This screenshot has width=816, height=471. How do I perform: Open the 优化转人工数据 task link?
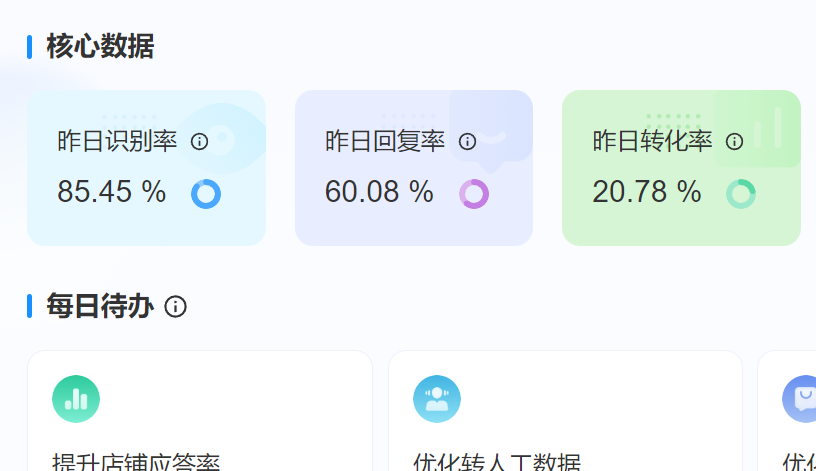(x=497, y=462)
